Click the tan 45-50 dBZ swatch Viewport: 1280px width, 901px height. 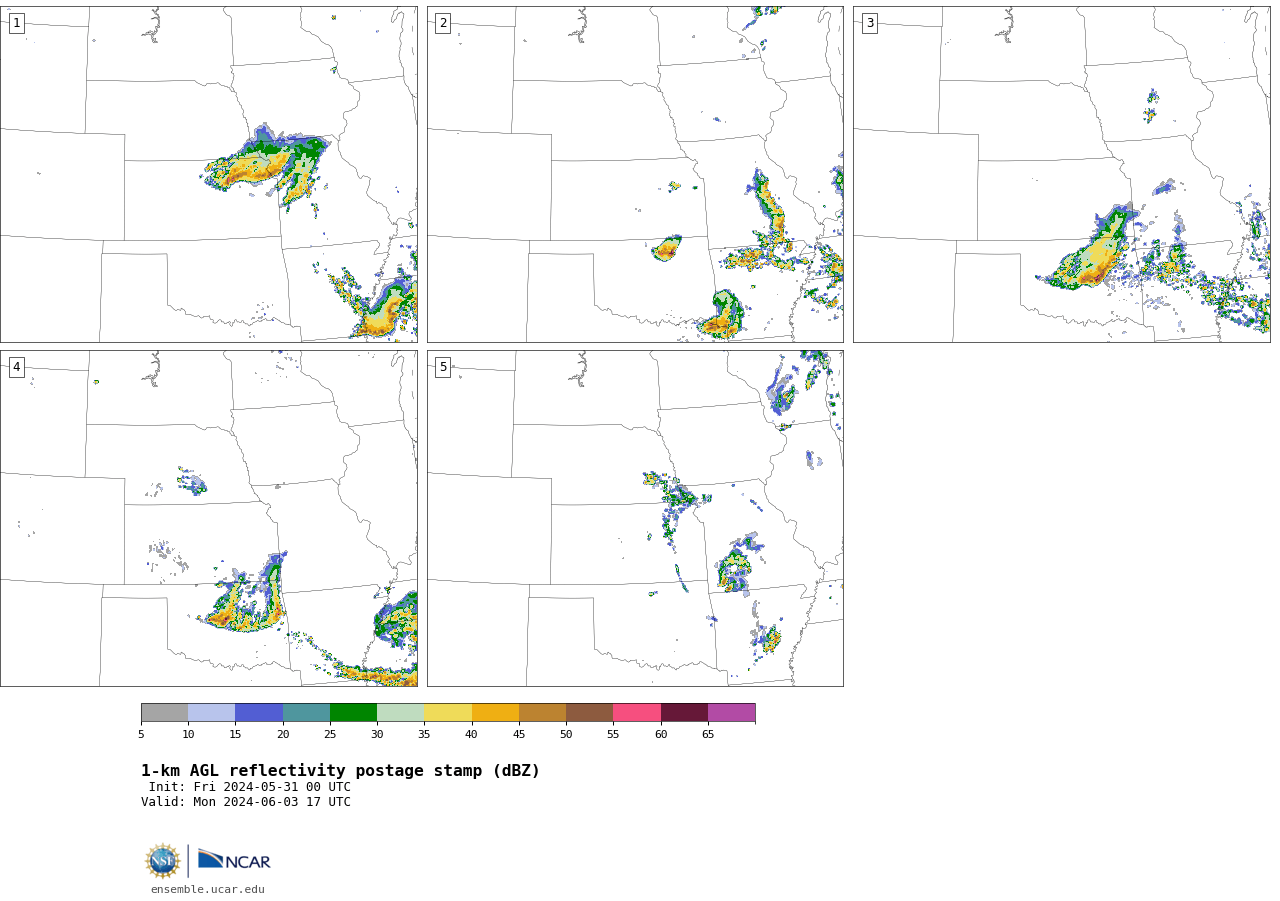[542, 713]
